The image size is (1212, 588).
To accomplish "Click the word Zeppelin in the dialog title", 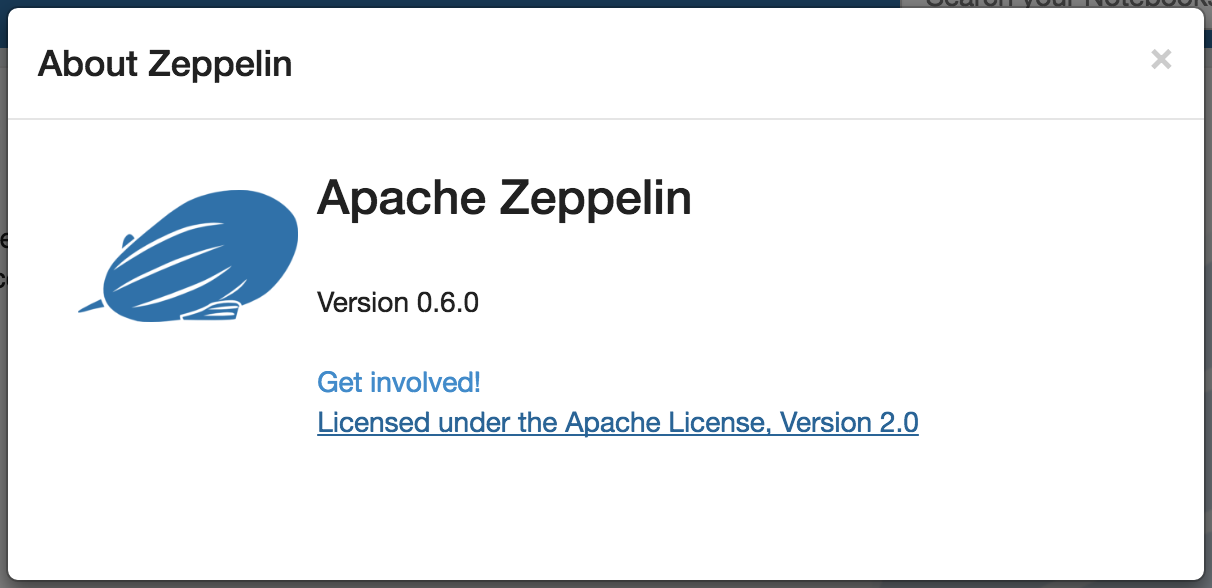I will tap(220, 65).
